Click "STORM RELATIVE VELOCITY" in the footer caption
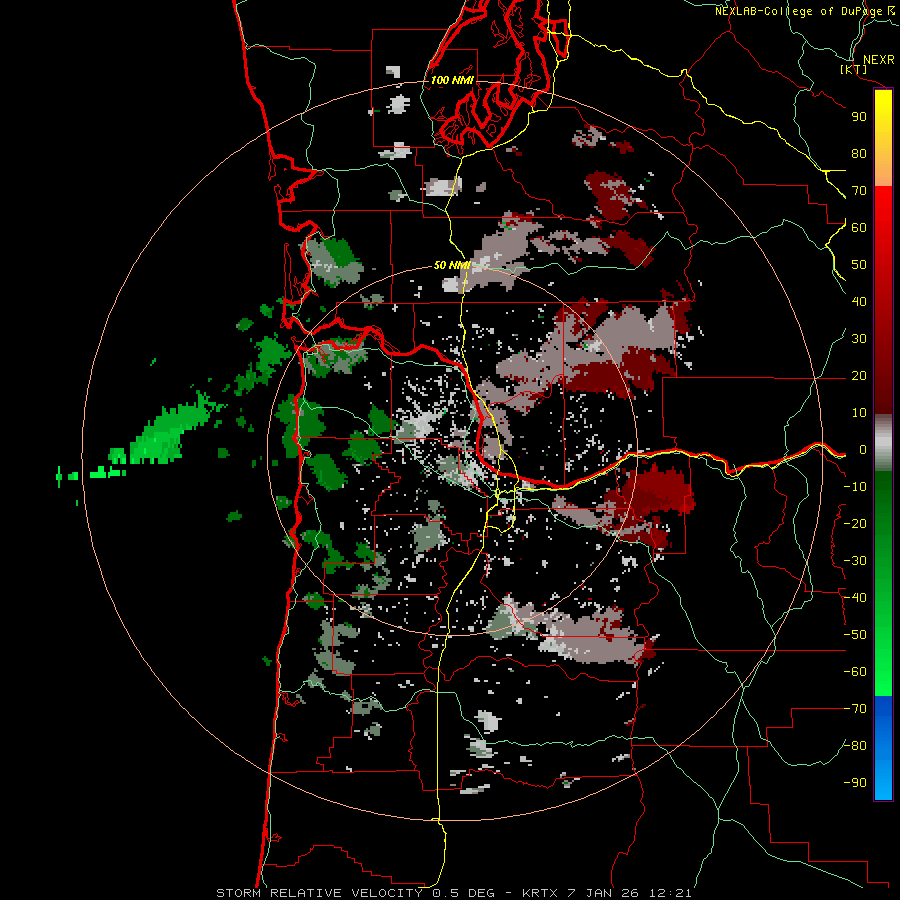 point(319,893)
